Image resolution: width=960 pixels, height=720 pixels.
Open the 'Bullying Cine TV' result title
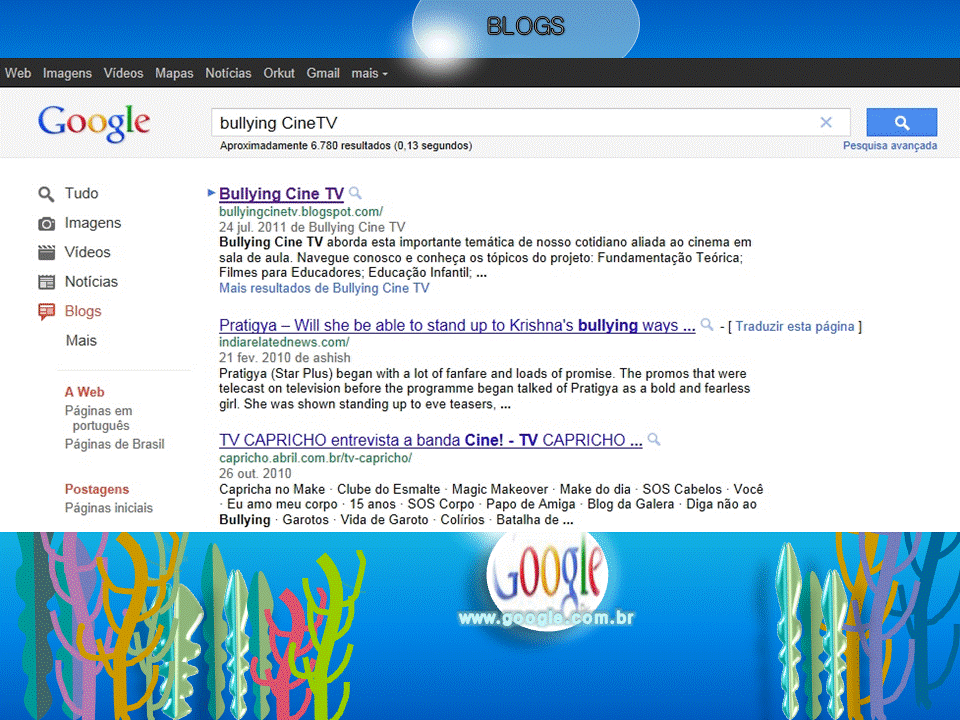(282, 194)
